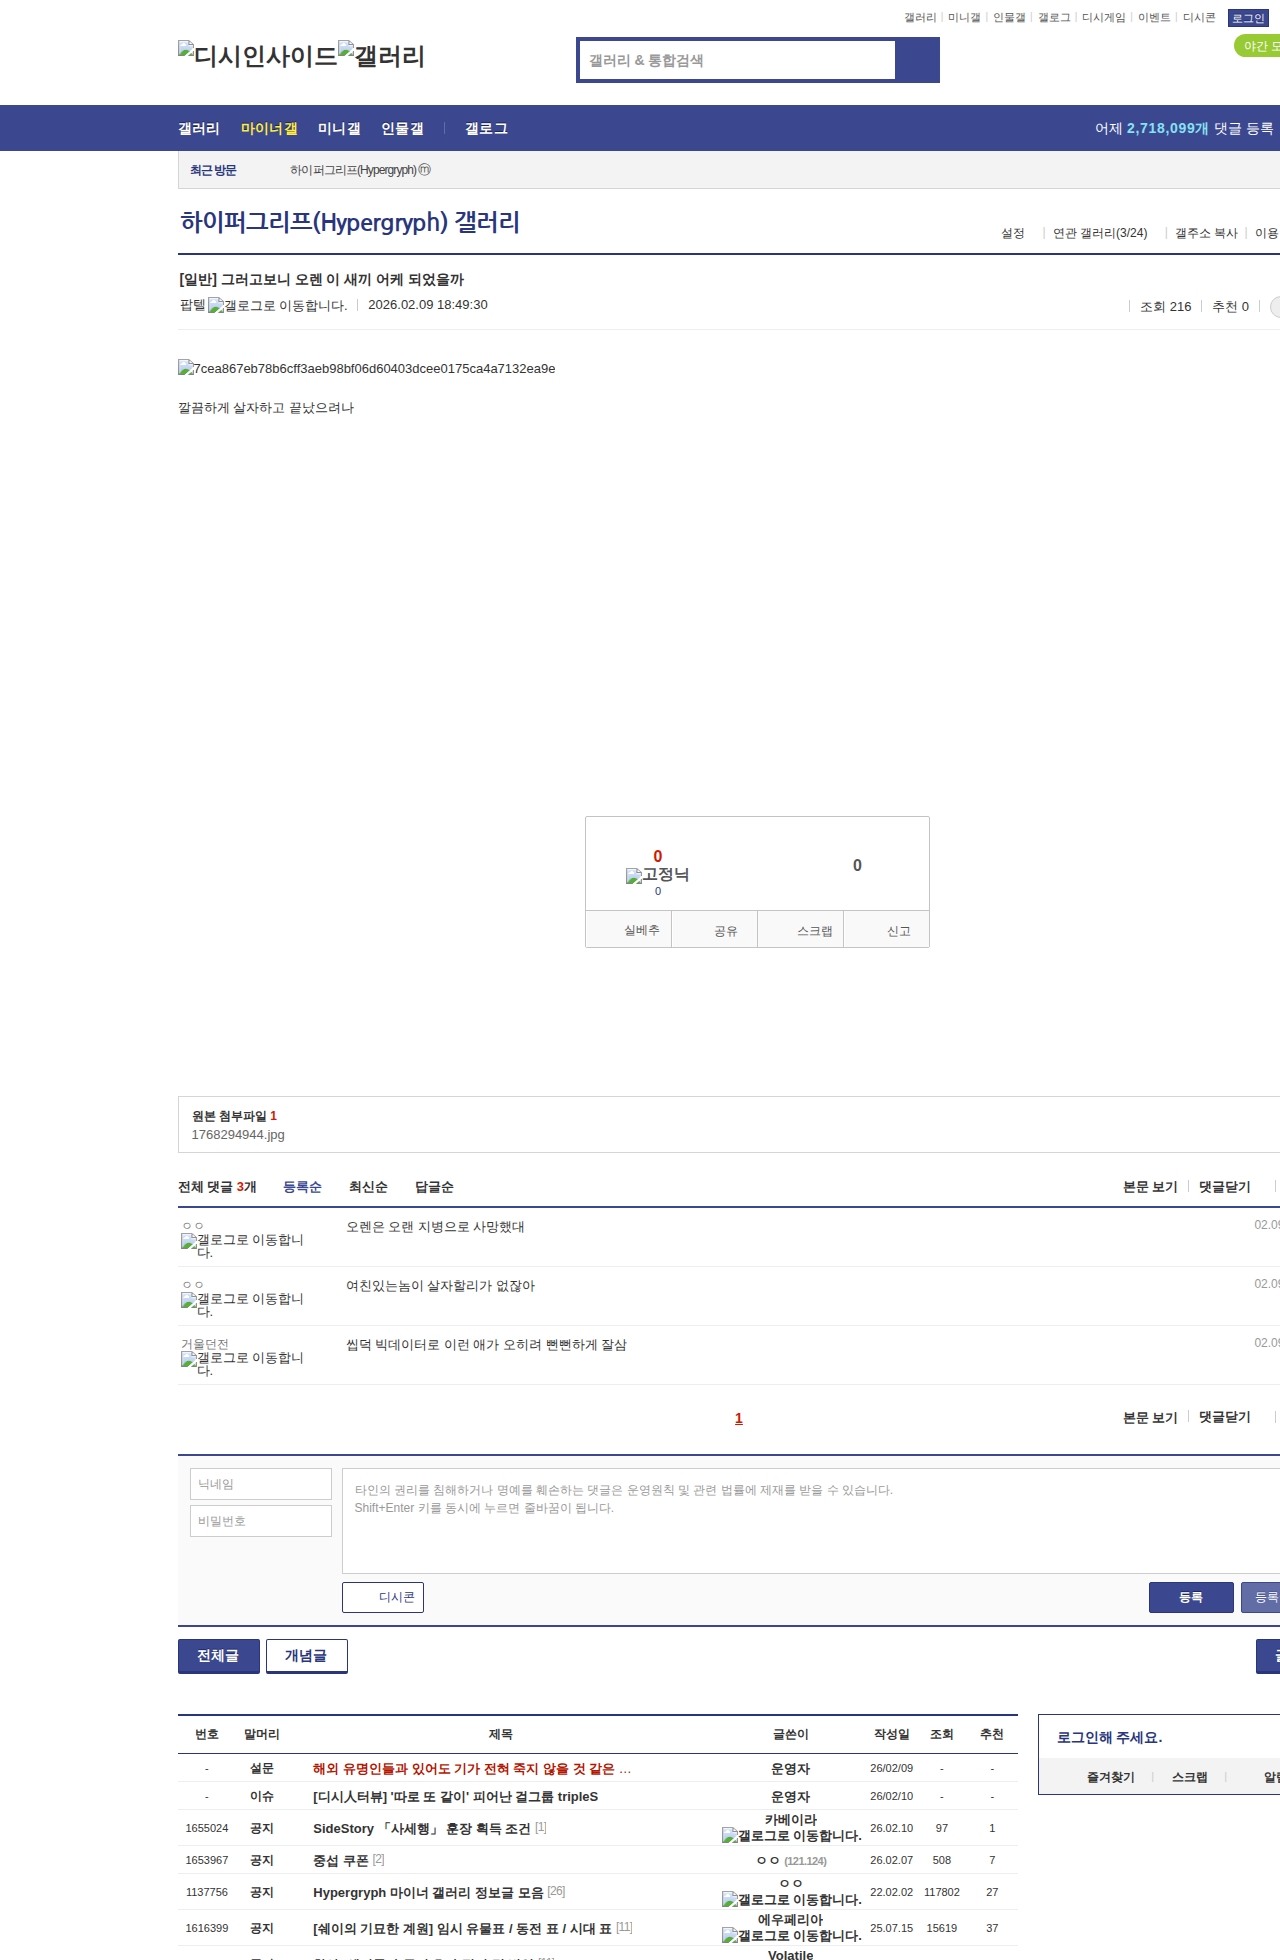Click the 로그인 button in the top bar
The height and width of the screenshot is (1960, 1280).
coord(1248,18)
